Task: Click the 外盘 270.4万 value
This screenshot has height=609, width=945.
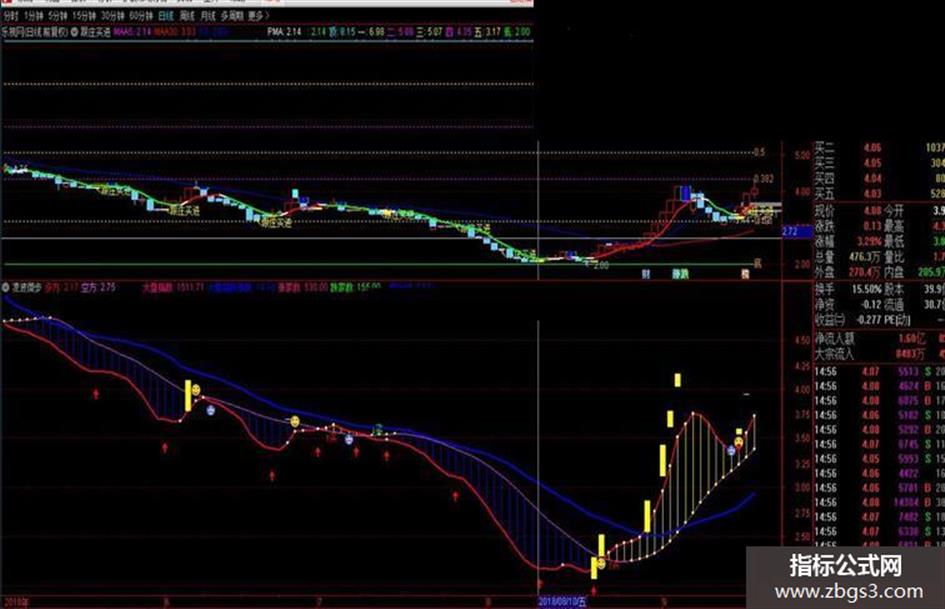Action: (865, 273)
